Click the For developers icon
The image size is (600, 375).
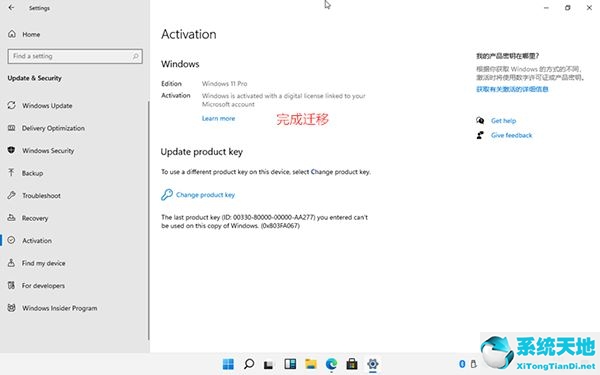click(x=11, y=285)
